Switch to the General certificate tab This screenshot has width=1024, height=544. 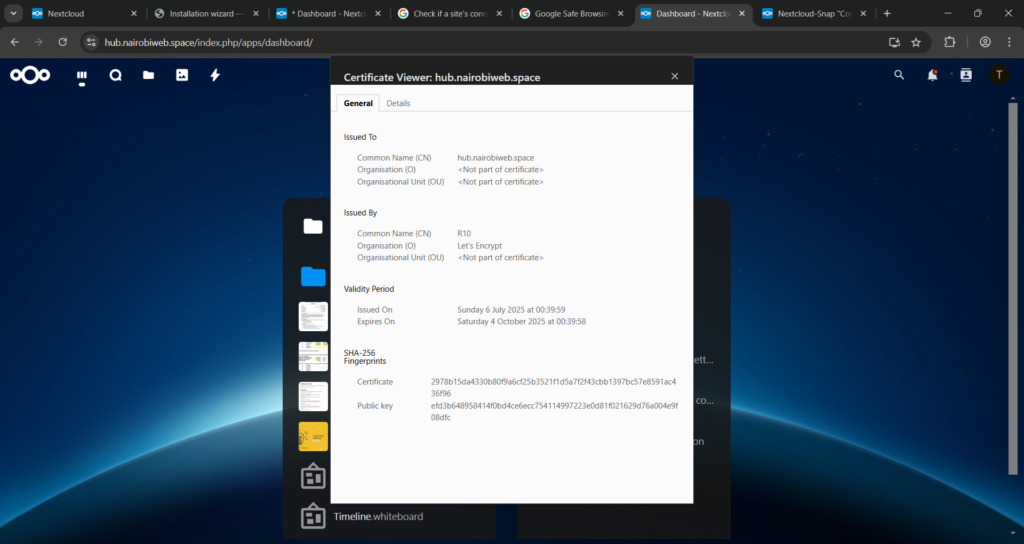tap(358, 103)
